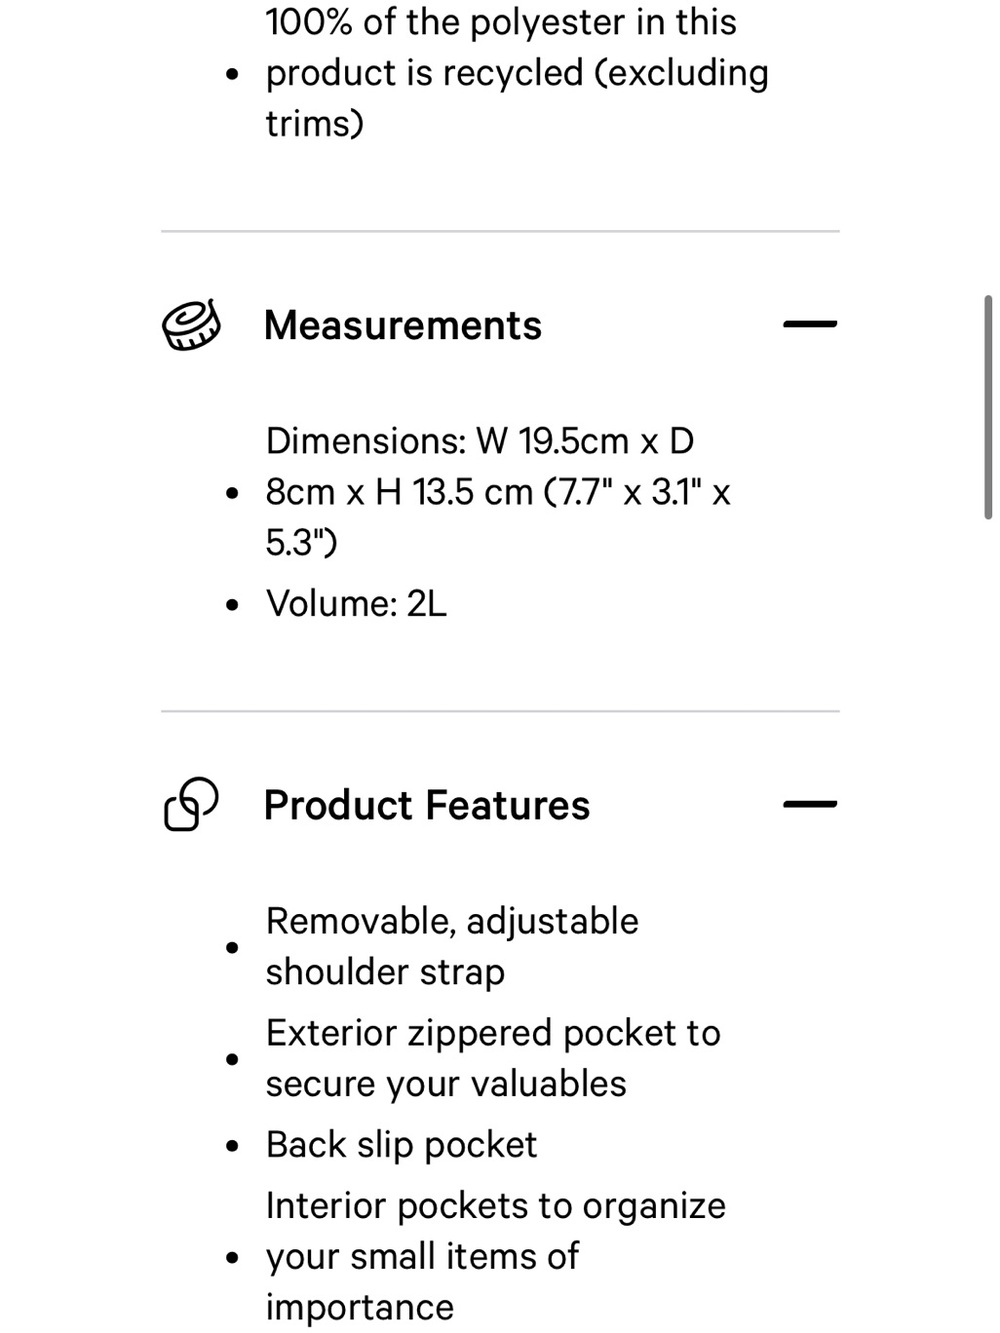Click the recycled polyester statement text
1000x1333 pixels.
tap(517, 73)
